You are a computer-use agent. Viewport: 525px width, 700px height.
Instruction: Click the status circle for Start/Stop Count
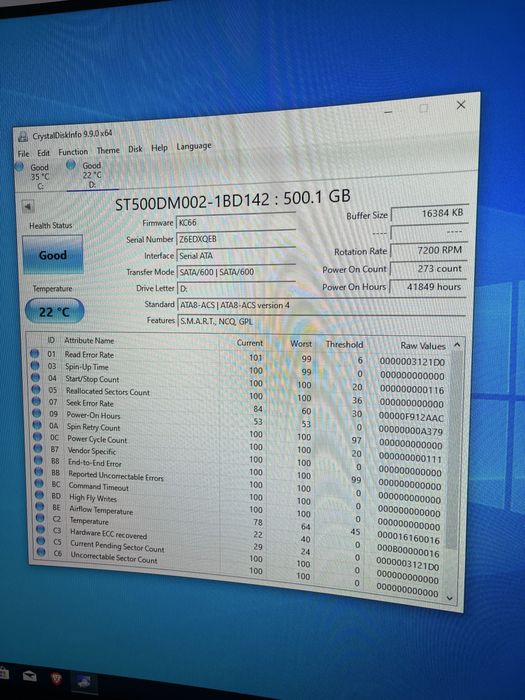35,377
